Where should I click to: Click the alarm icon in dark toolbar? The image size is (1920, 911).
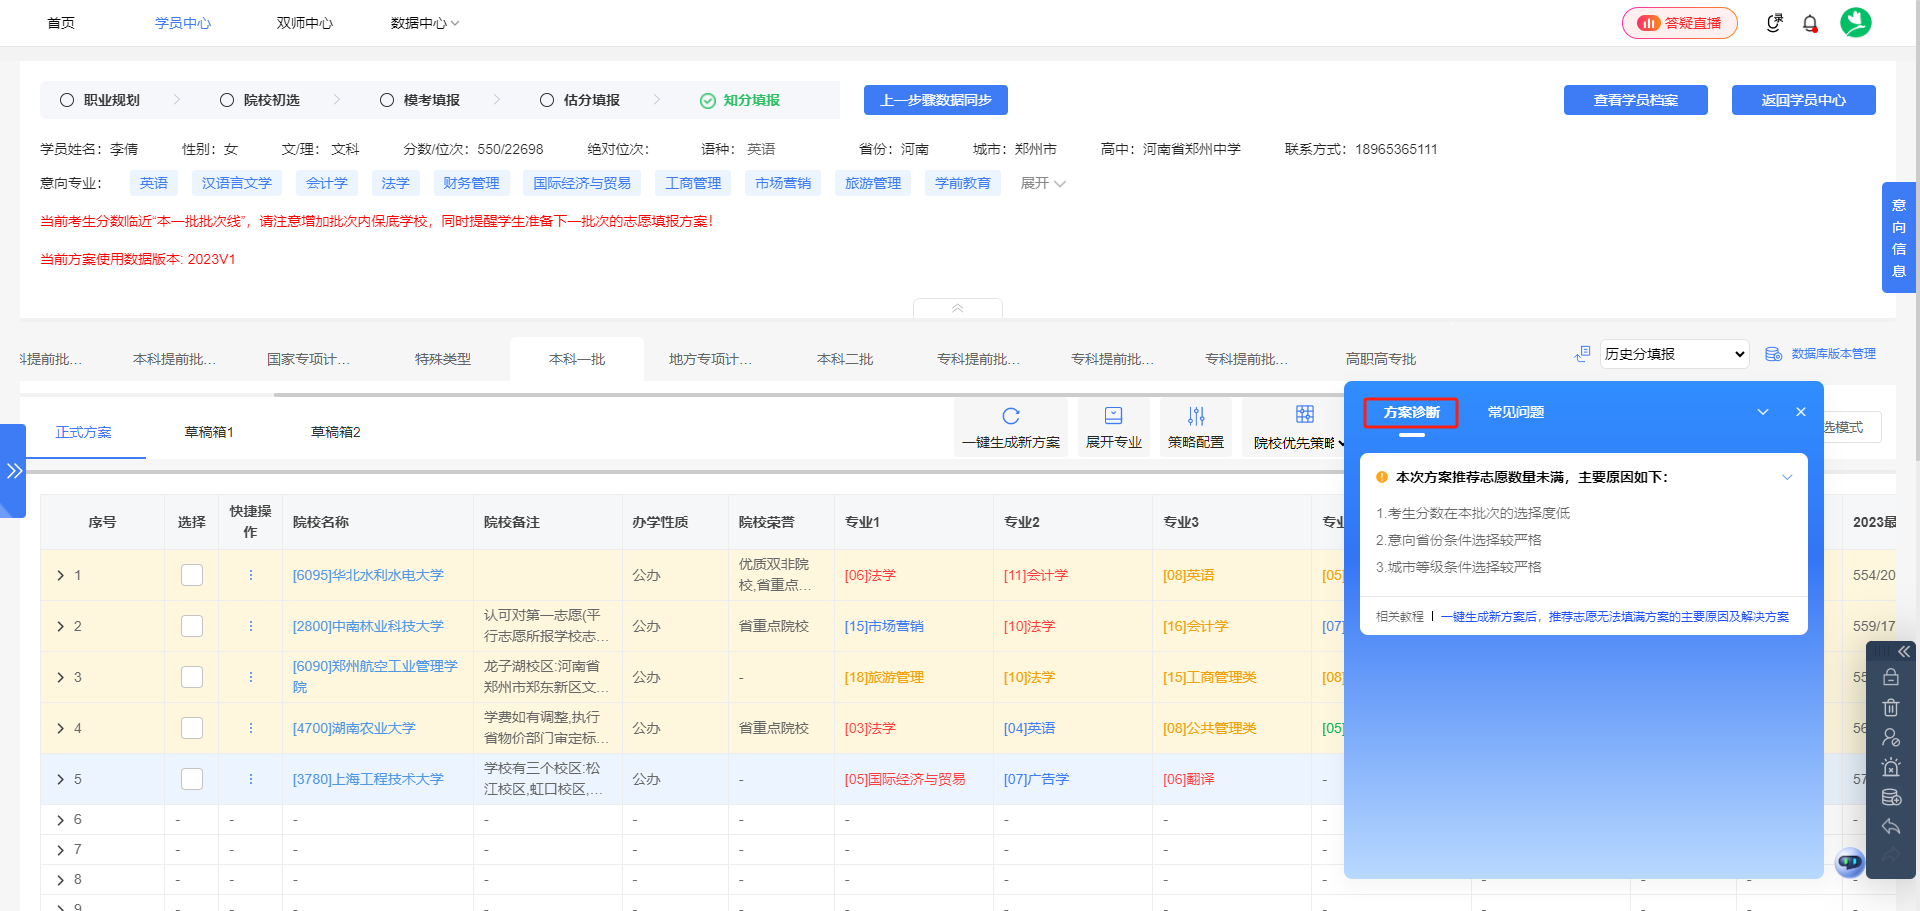click(x=1891, y=767)
